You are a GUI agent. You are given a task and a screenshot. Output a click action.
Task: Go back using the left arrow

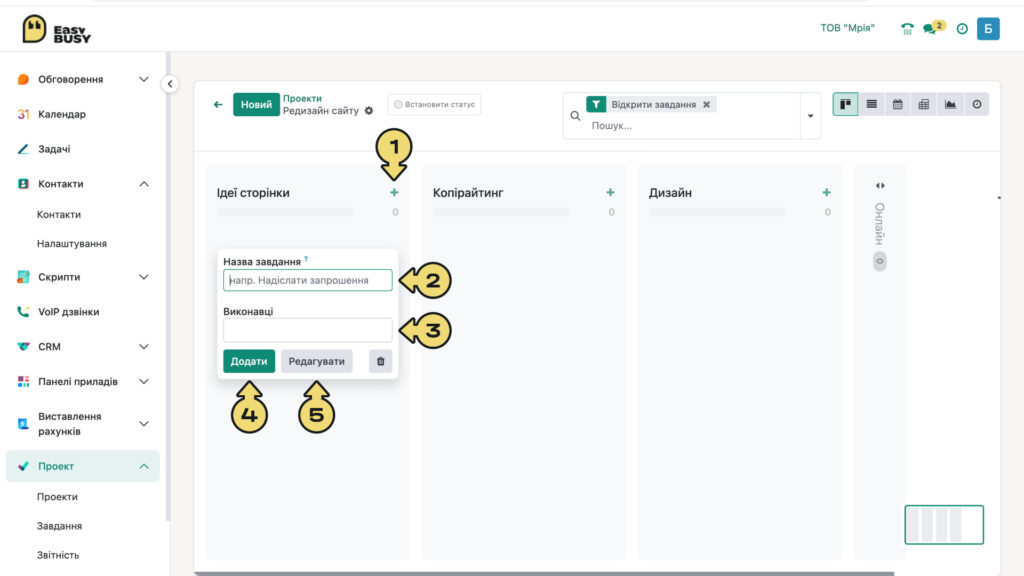(218, 104)
